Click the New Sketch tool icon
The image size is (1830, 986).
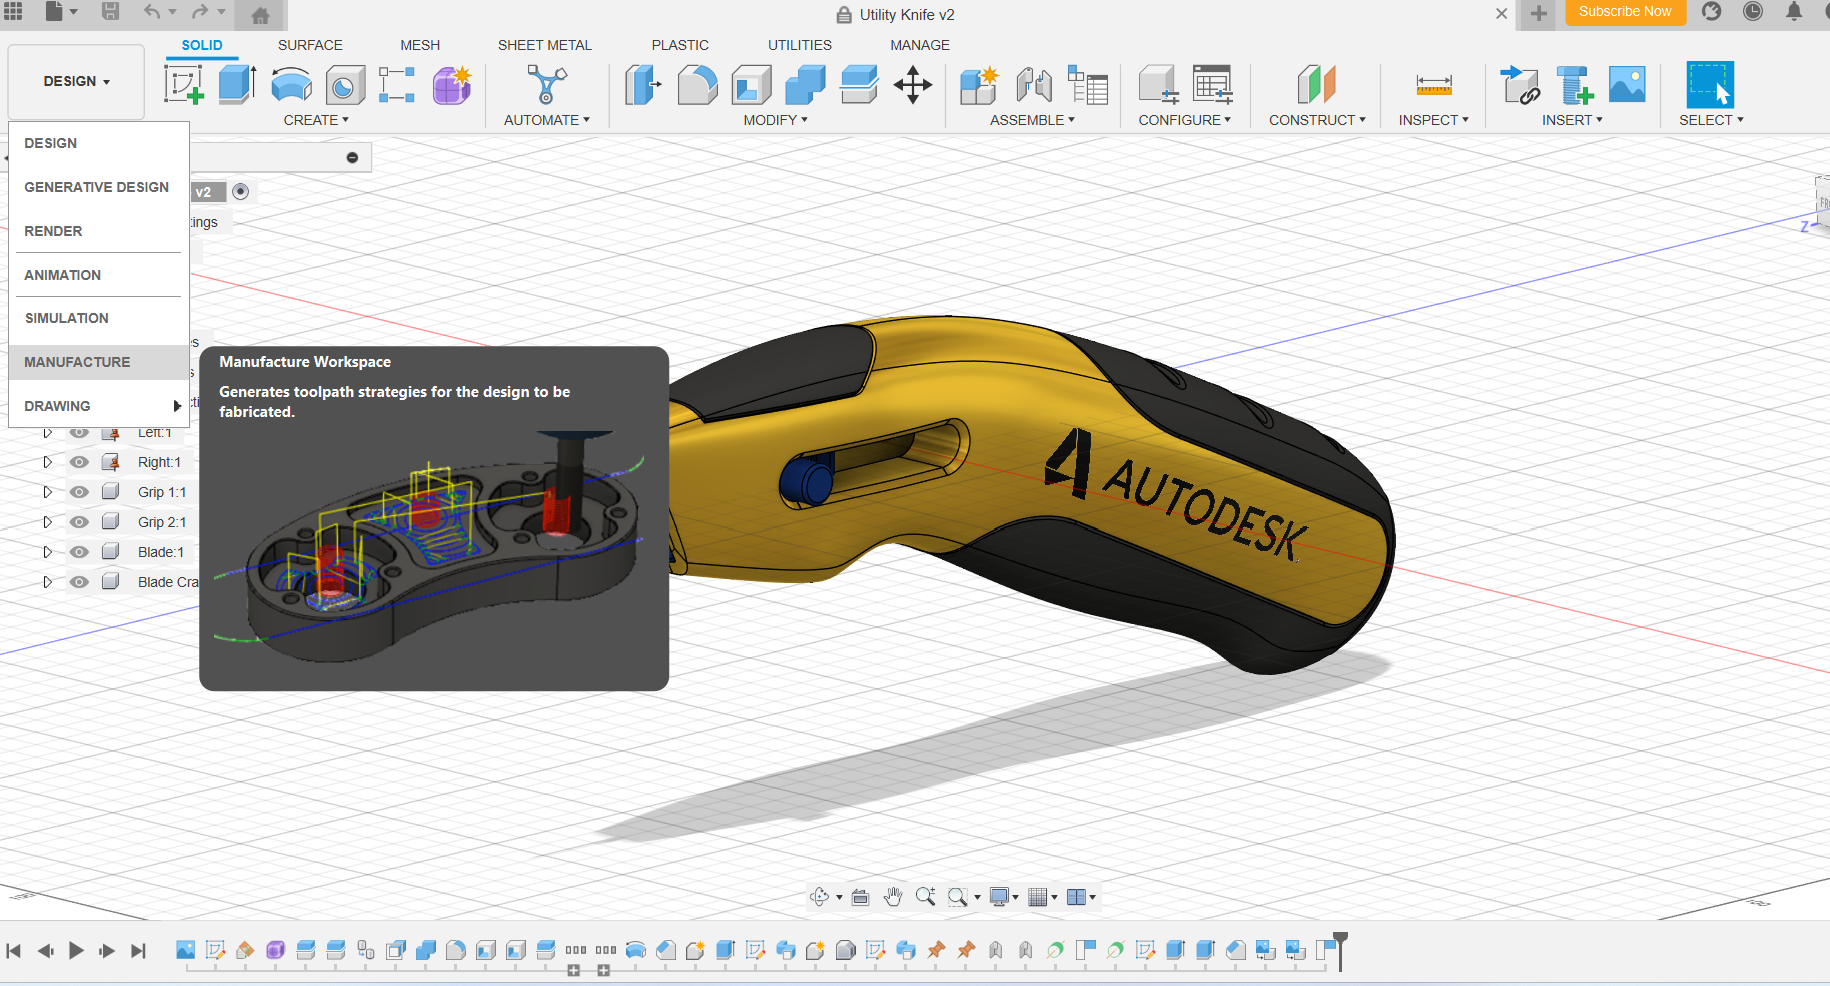(184, 85)
